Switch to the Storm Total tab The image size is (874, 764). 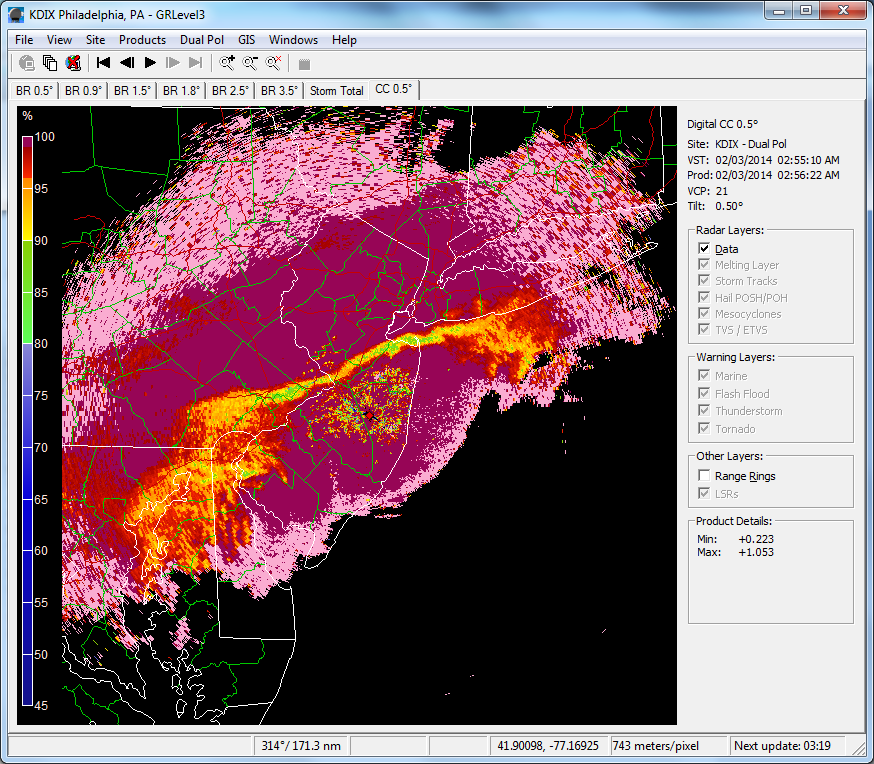point(337,91)
